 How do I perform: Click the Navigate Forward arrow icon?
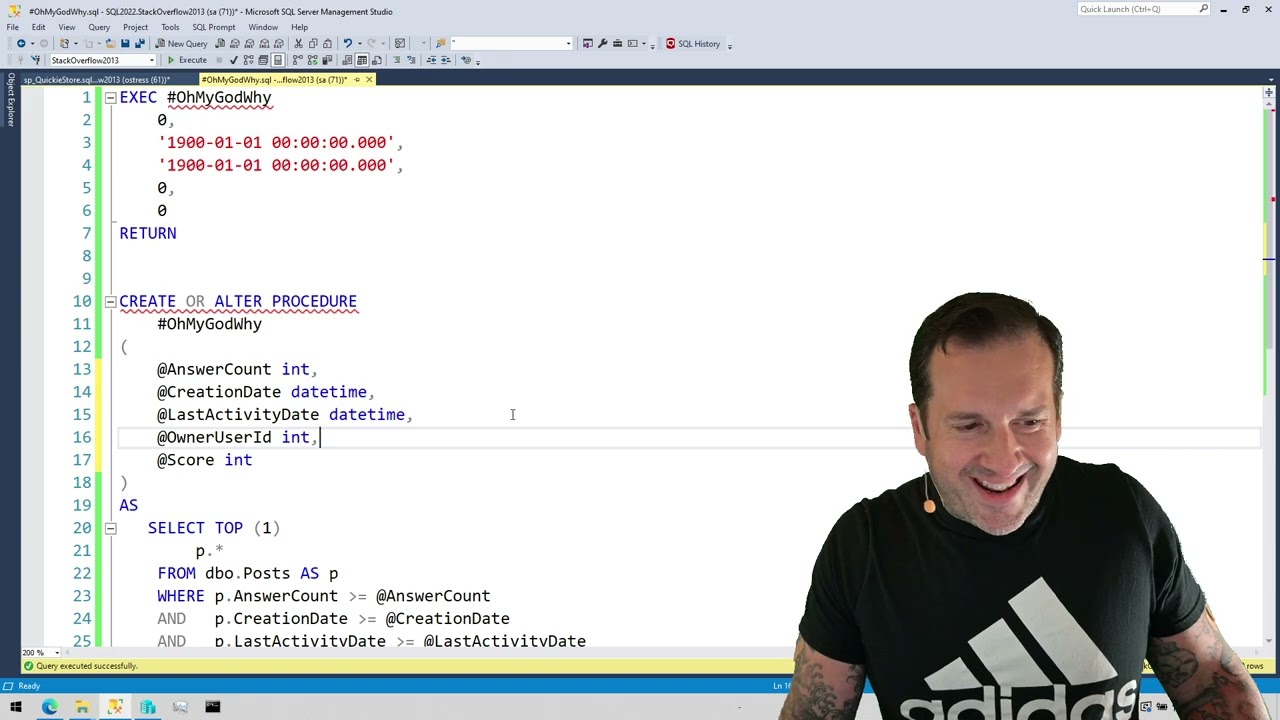pos(44,43)
